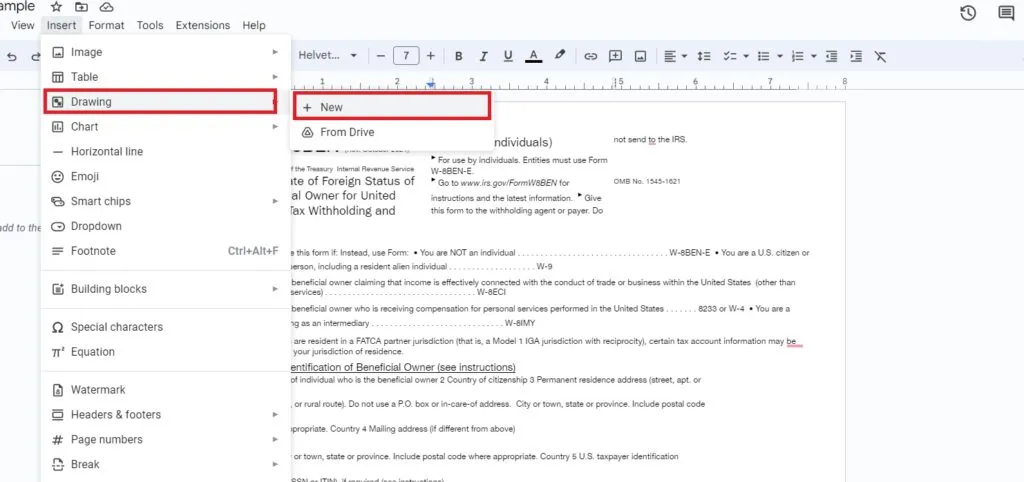Open the text color picker
1024x482 pixels.
click(x=534, y=56)
